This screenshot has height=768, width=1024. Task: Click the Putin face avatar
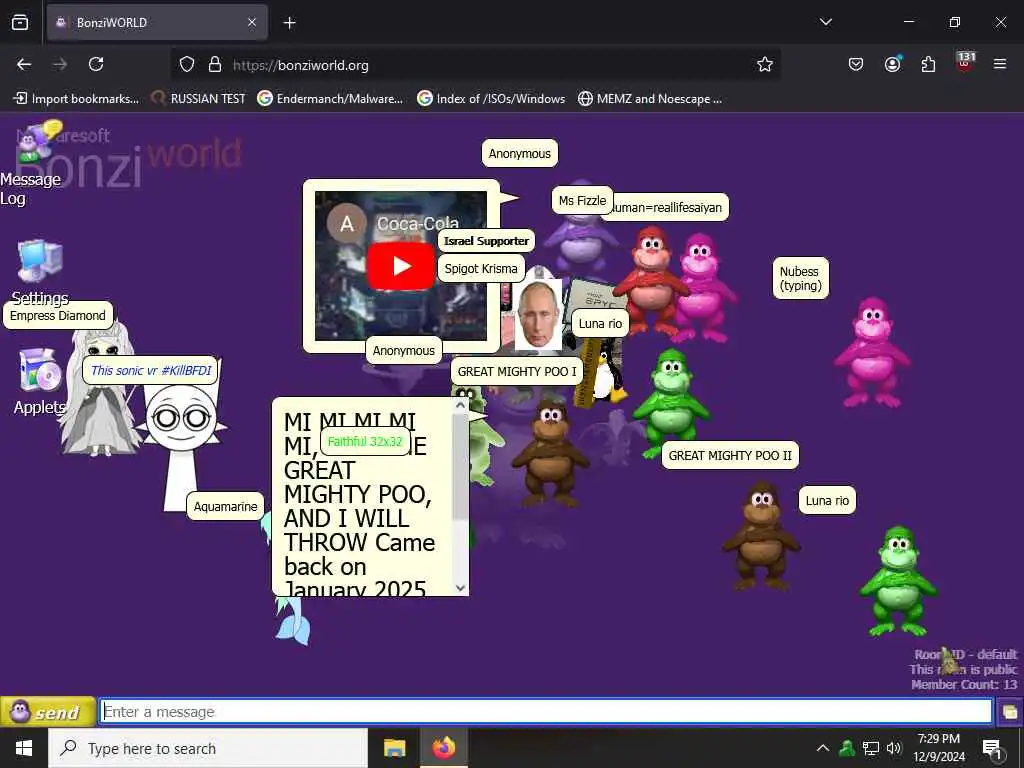[538, 315]
